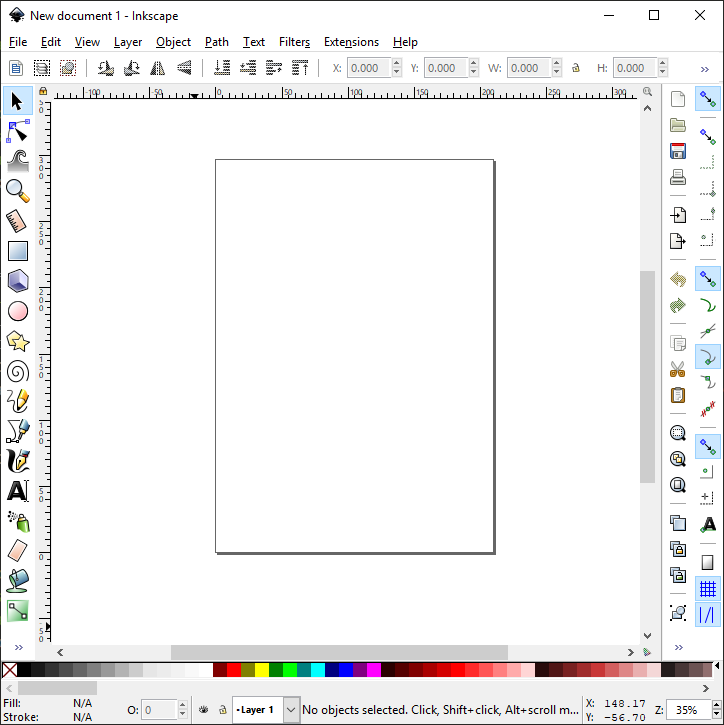Viewport: 724px width, 725px height.
Task: Select the Text tool
Action: [18, 491]
